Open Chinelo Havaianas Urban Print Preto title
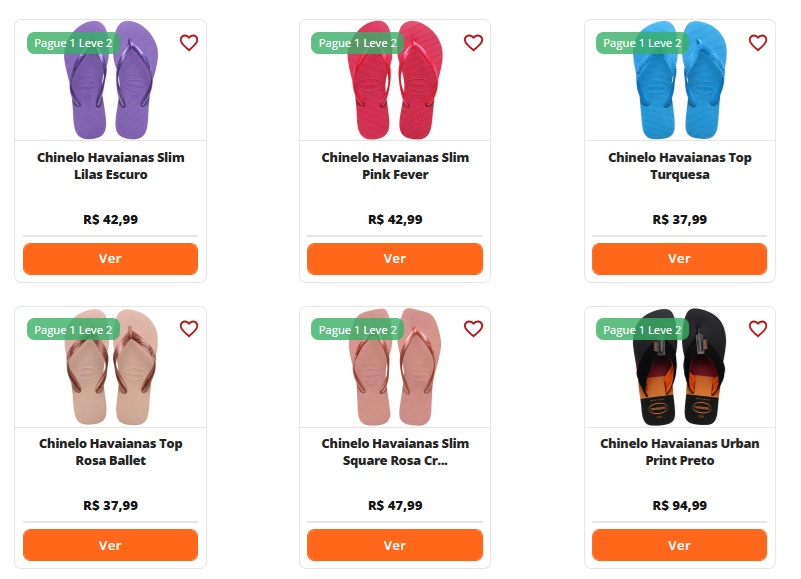Viewport: 801px width, 579px height. coord(679,452)
